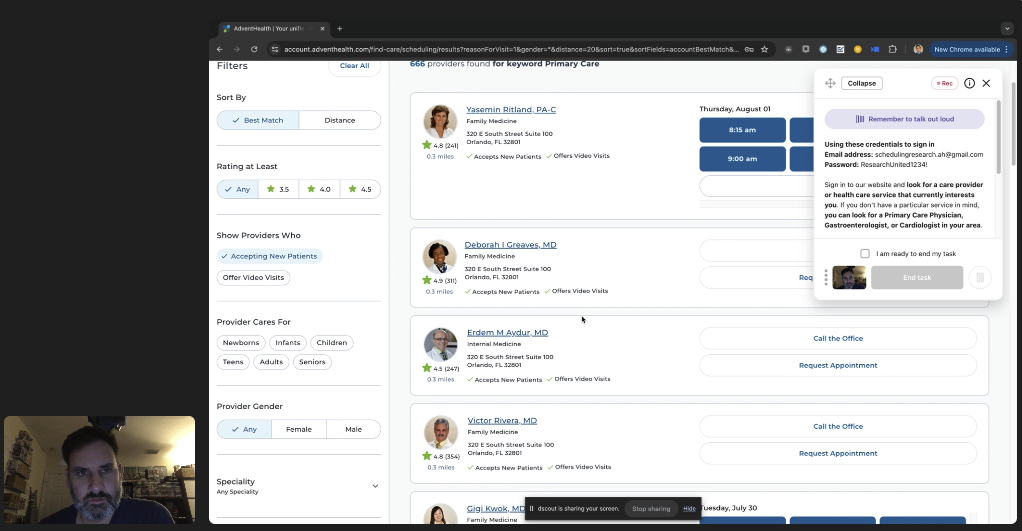Open the tab search dropdown arrow
This screenshot has height=531, width=1022.
tap(1007, 29)
